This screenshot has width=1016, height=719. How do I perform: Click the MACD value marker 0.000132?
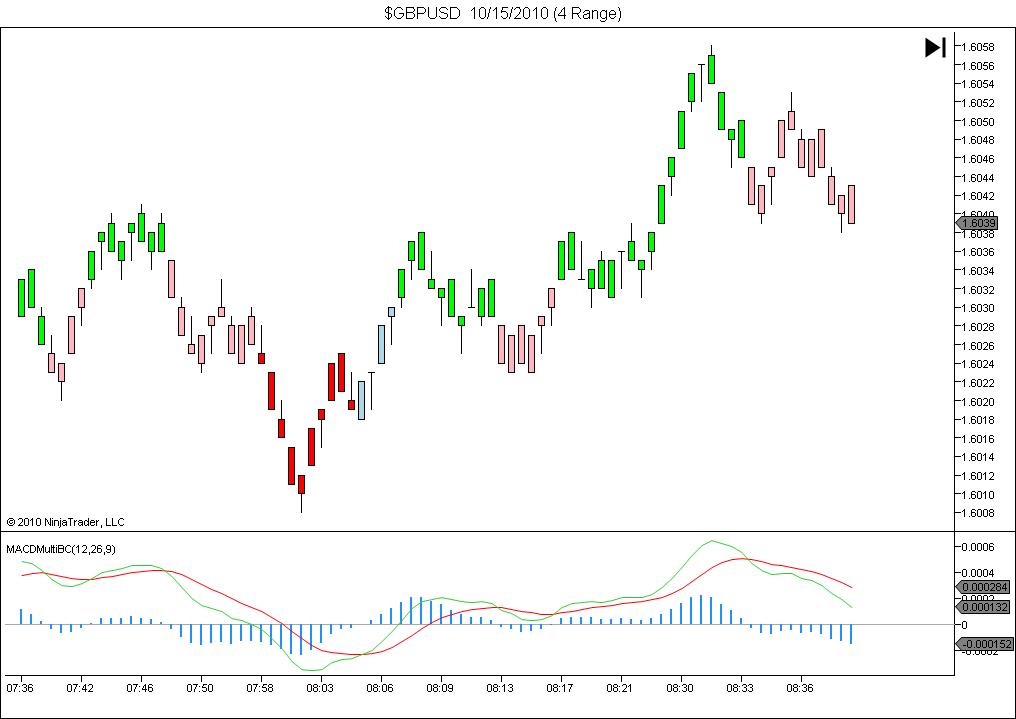984,607
